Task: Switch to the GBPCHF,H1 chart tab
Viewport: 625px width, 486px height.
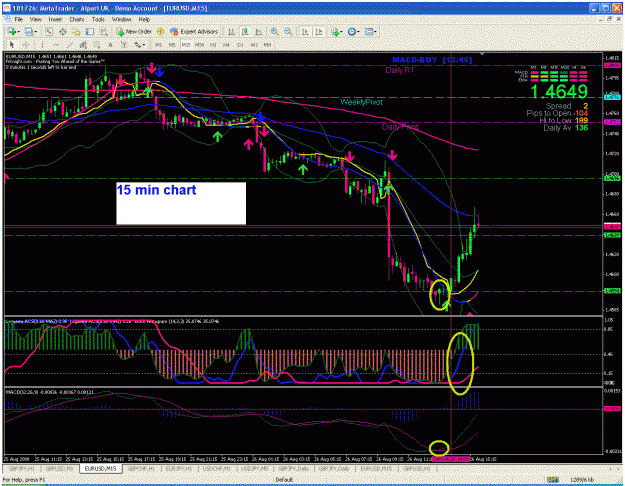Action: coord(141,468)
